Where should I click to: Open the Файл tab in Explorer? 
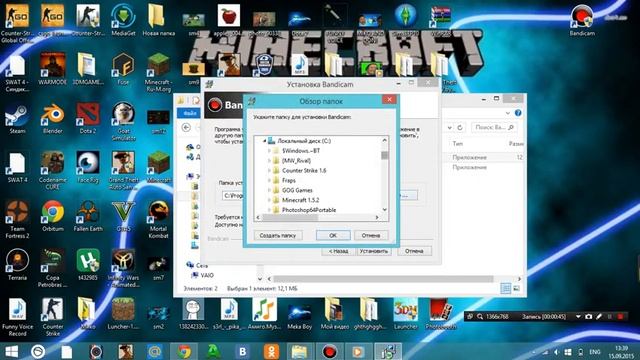(189, 113)
